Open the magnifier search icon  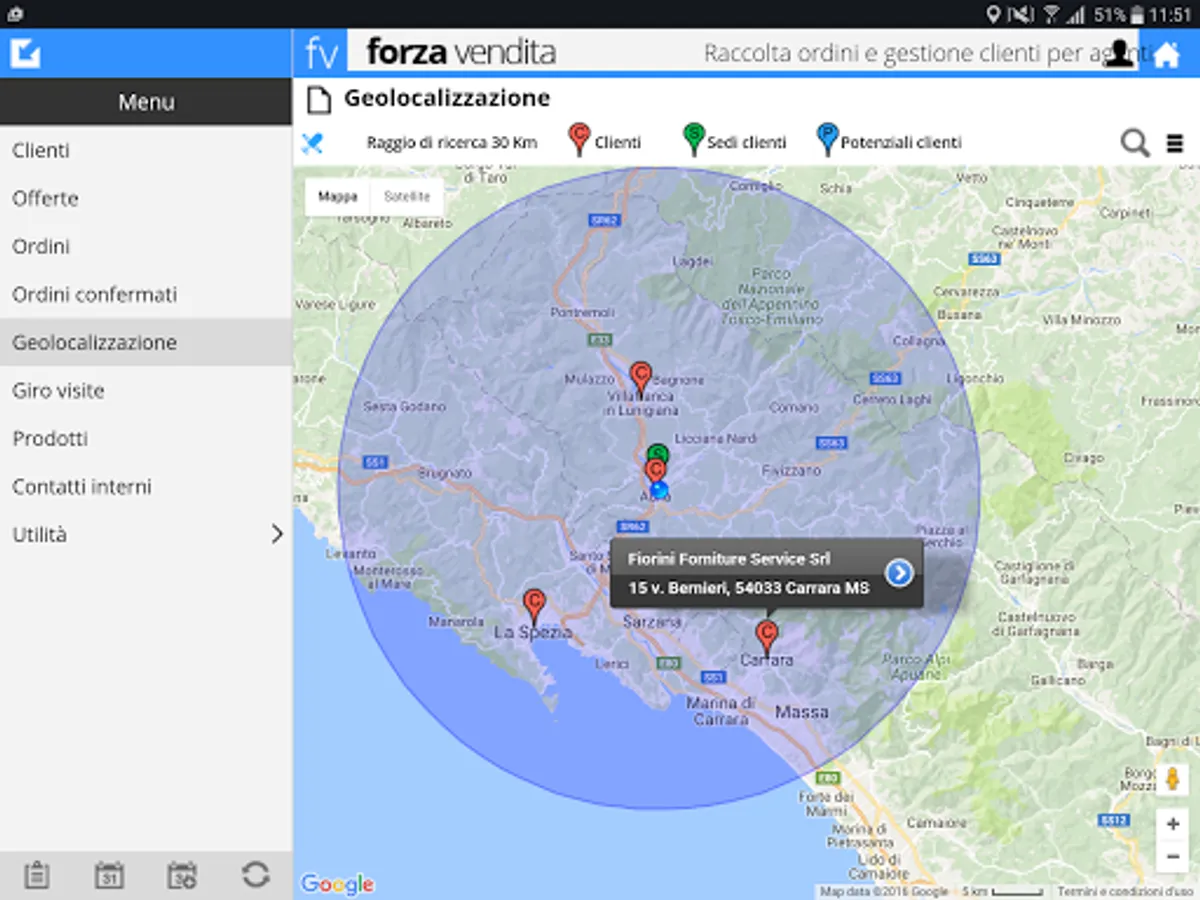[x=1135, y=143]
